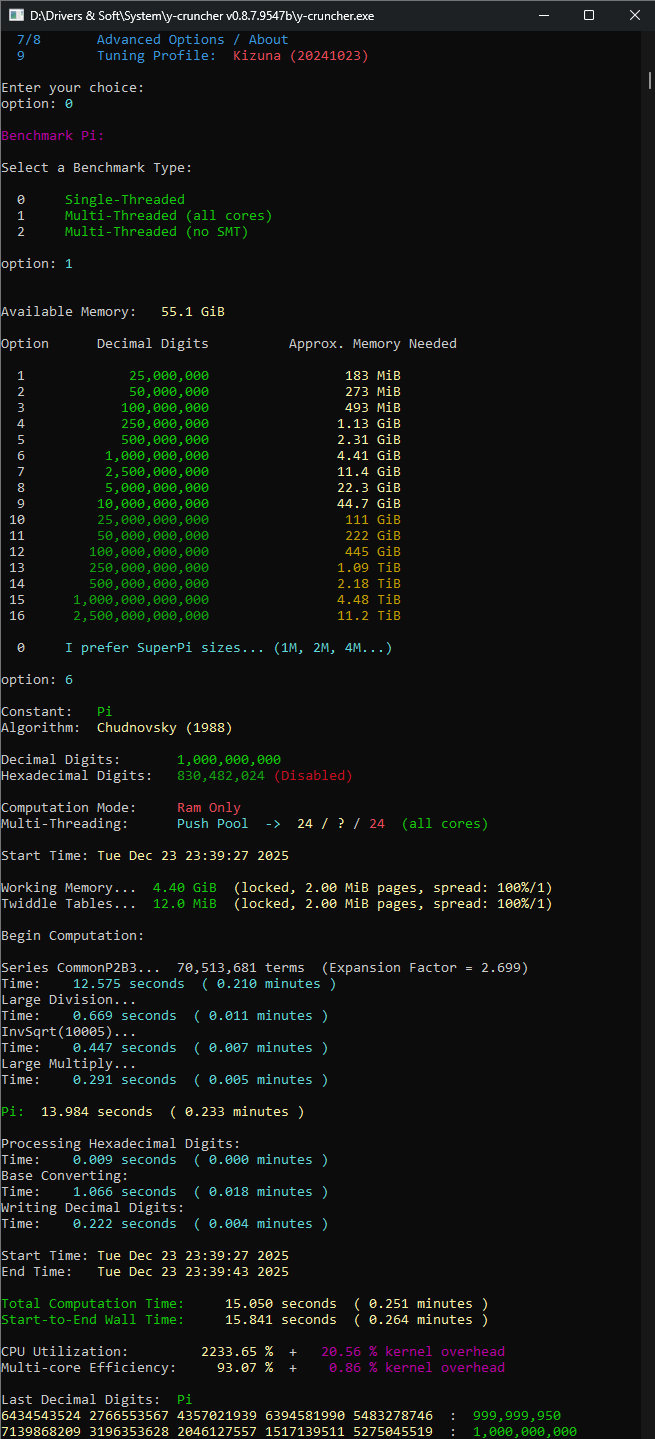Click the '11.2 TiB' memory value
The image size is (655, 1439).
click(x=368, y=616)
